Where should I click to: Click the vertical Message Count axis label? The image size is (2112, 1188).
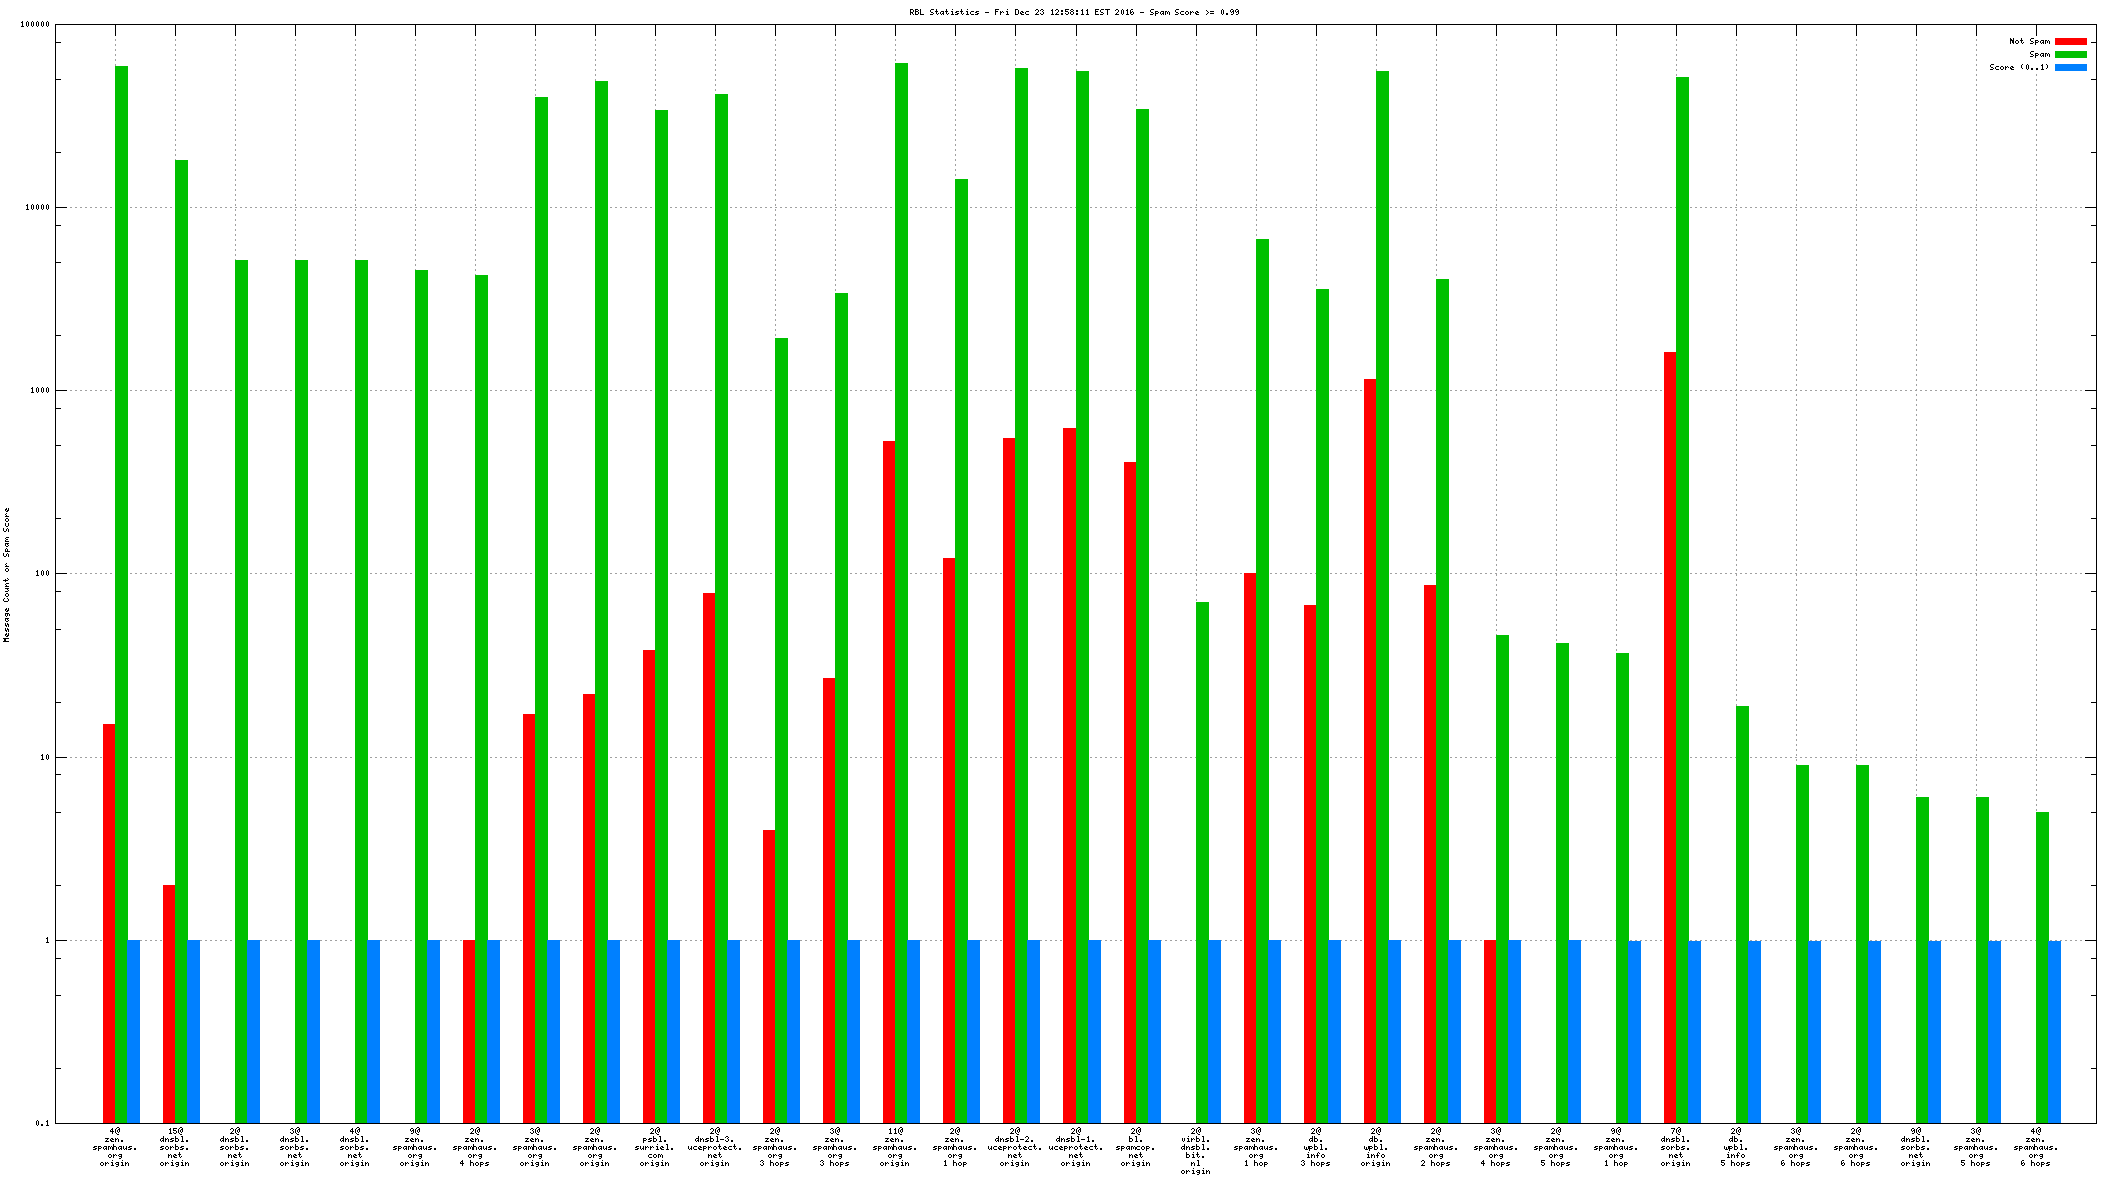click(x=7, y=574)
